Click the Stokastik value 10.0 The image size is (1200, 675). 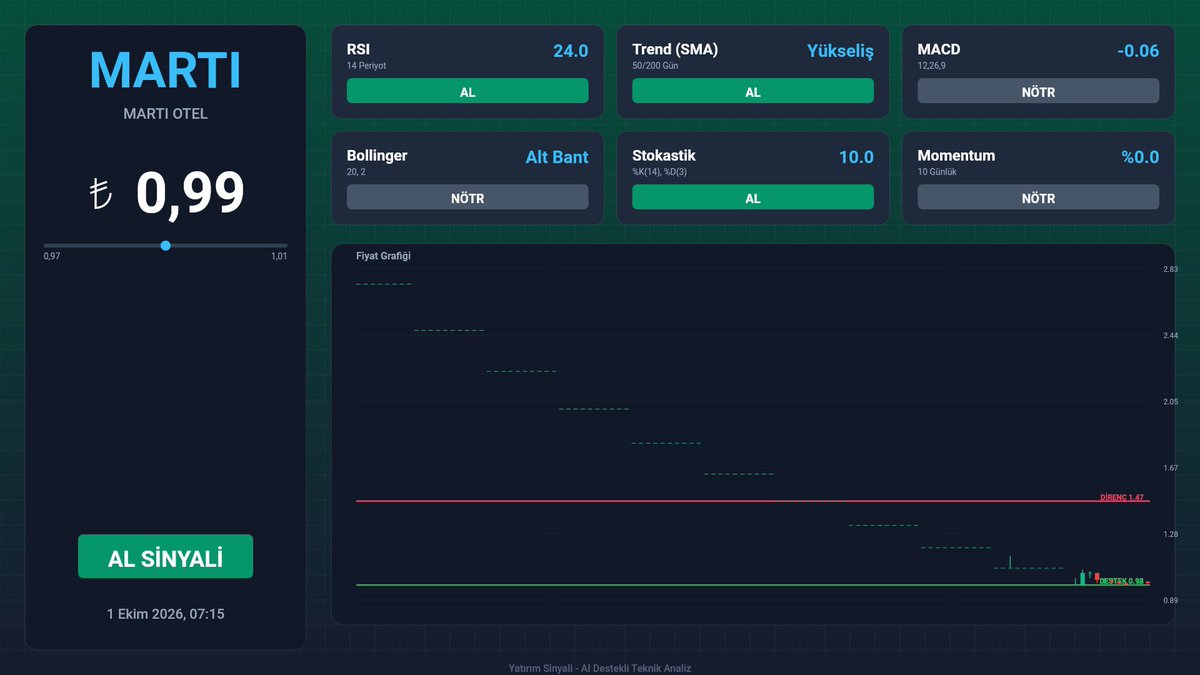coord(856,157)
